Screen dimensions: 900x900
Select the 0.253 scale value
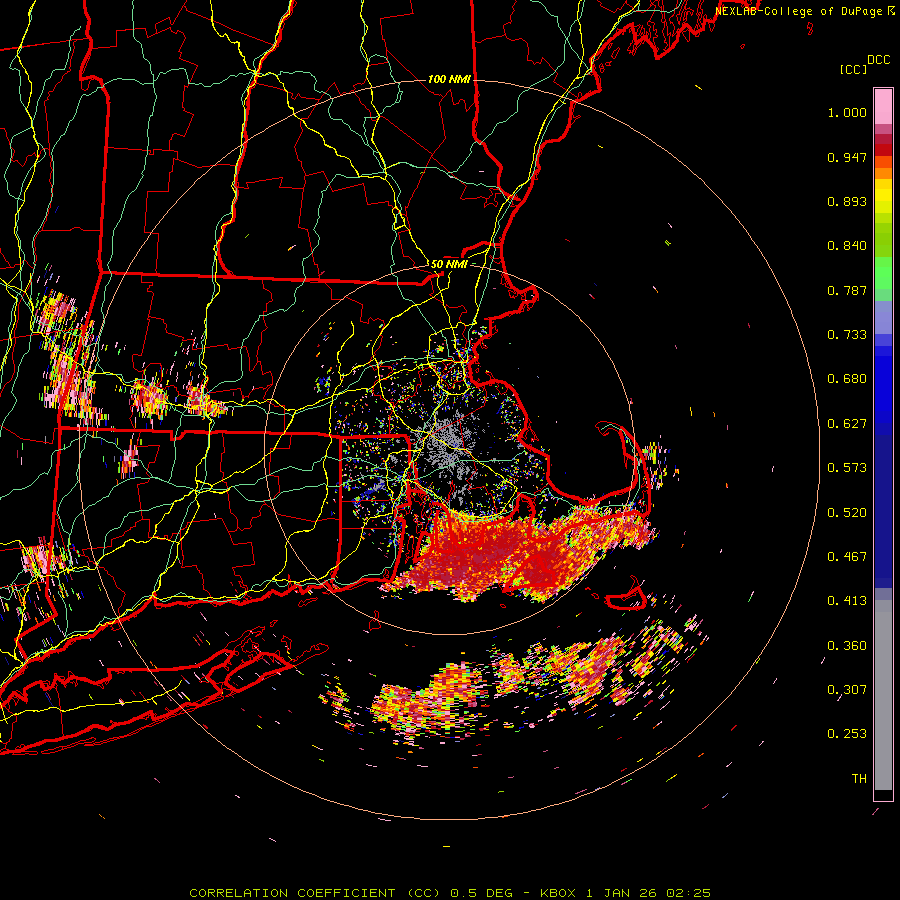pyautogui.click(x=847, y=734)
